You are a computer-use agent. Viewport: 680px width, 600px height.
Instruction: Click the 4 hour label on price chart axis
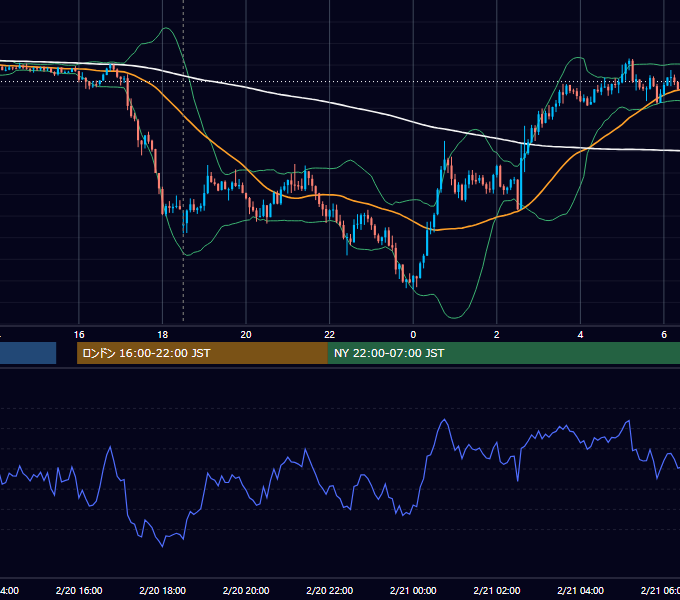[x=580, y=335]
